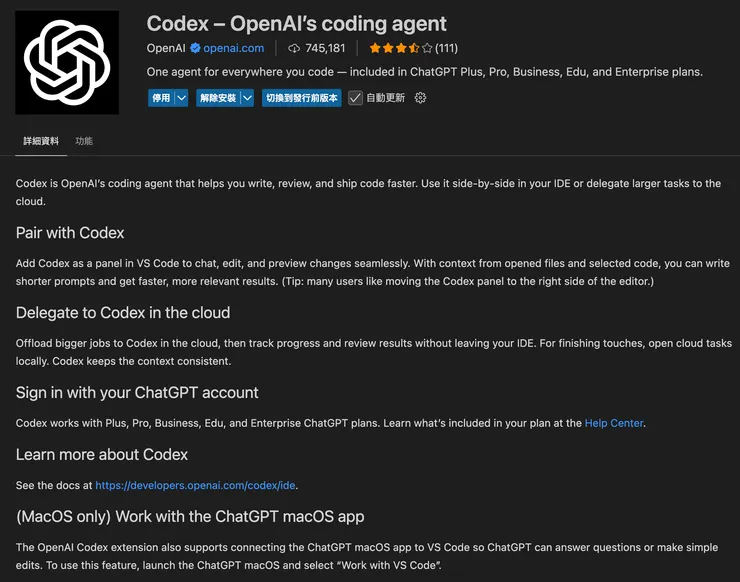
Task: Click the 停用 button
Action: tap(161, 98)
